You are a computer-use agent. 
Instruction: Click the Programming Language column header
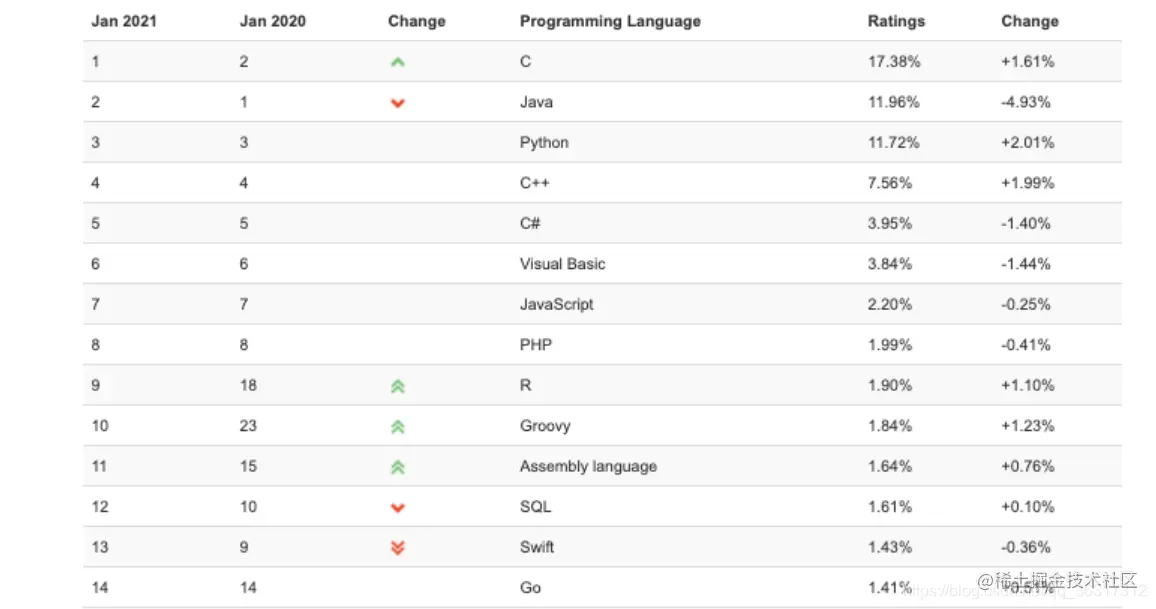tap(610, 21)
